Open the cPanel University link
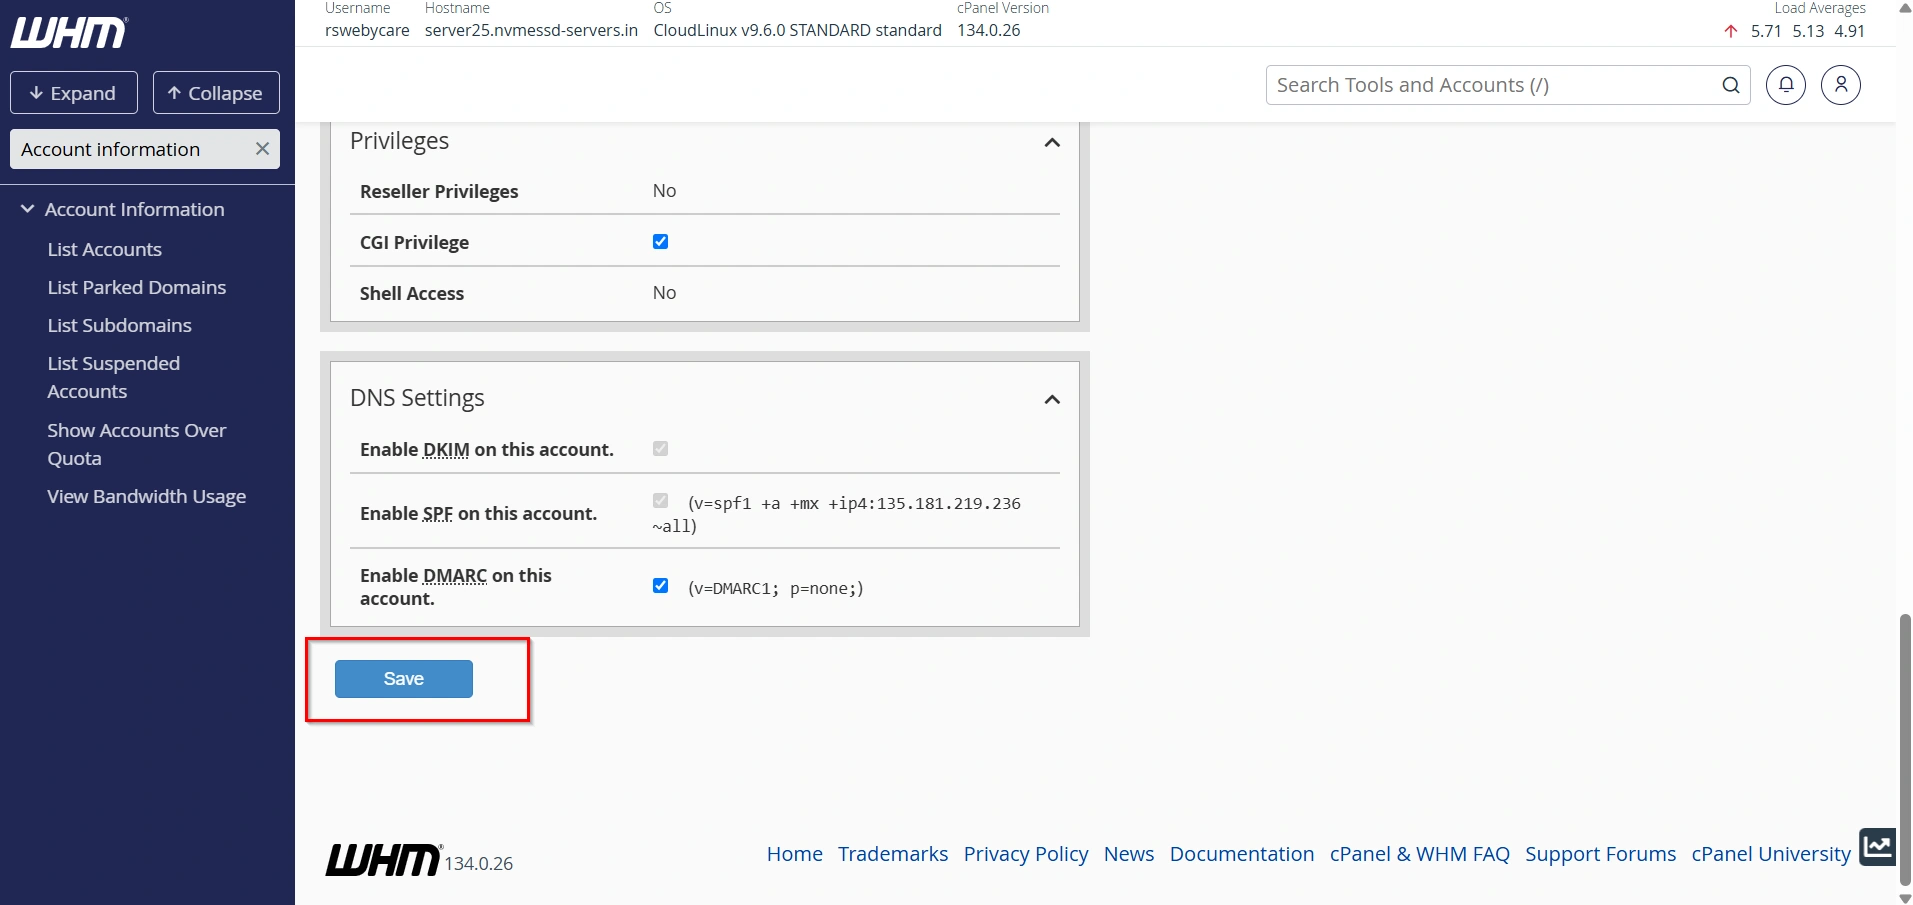 [1771, 854]
